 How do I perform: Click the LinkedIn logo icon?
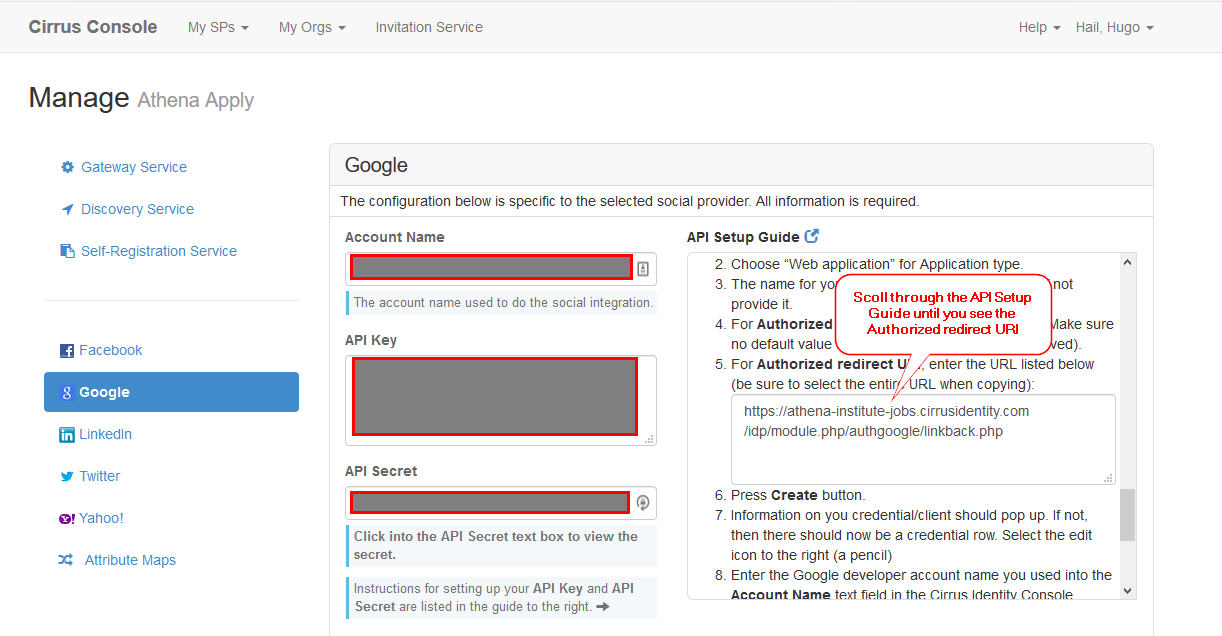(67, 435)
